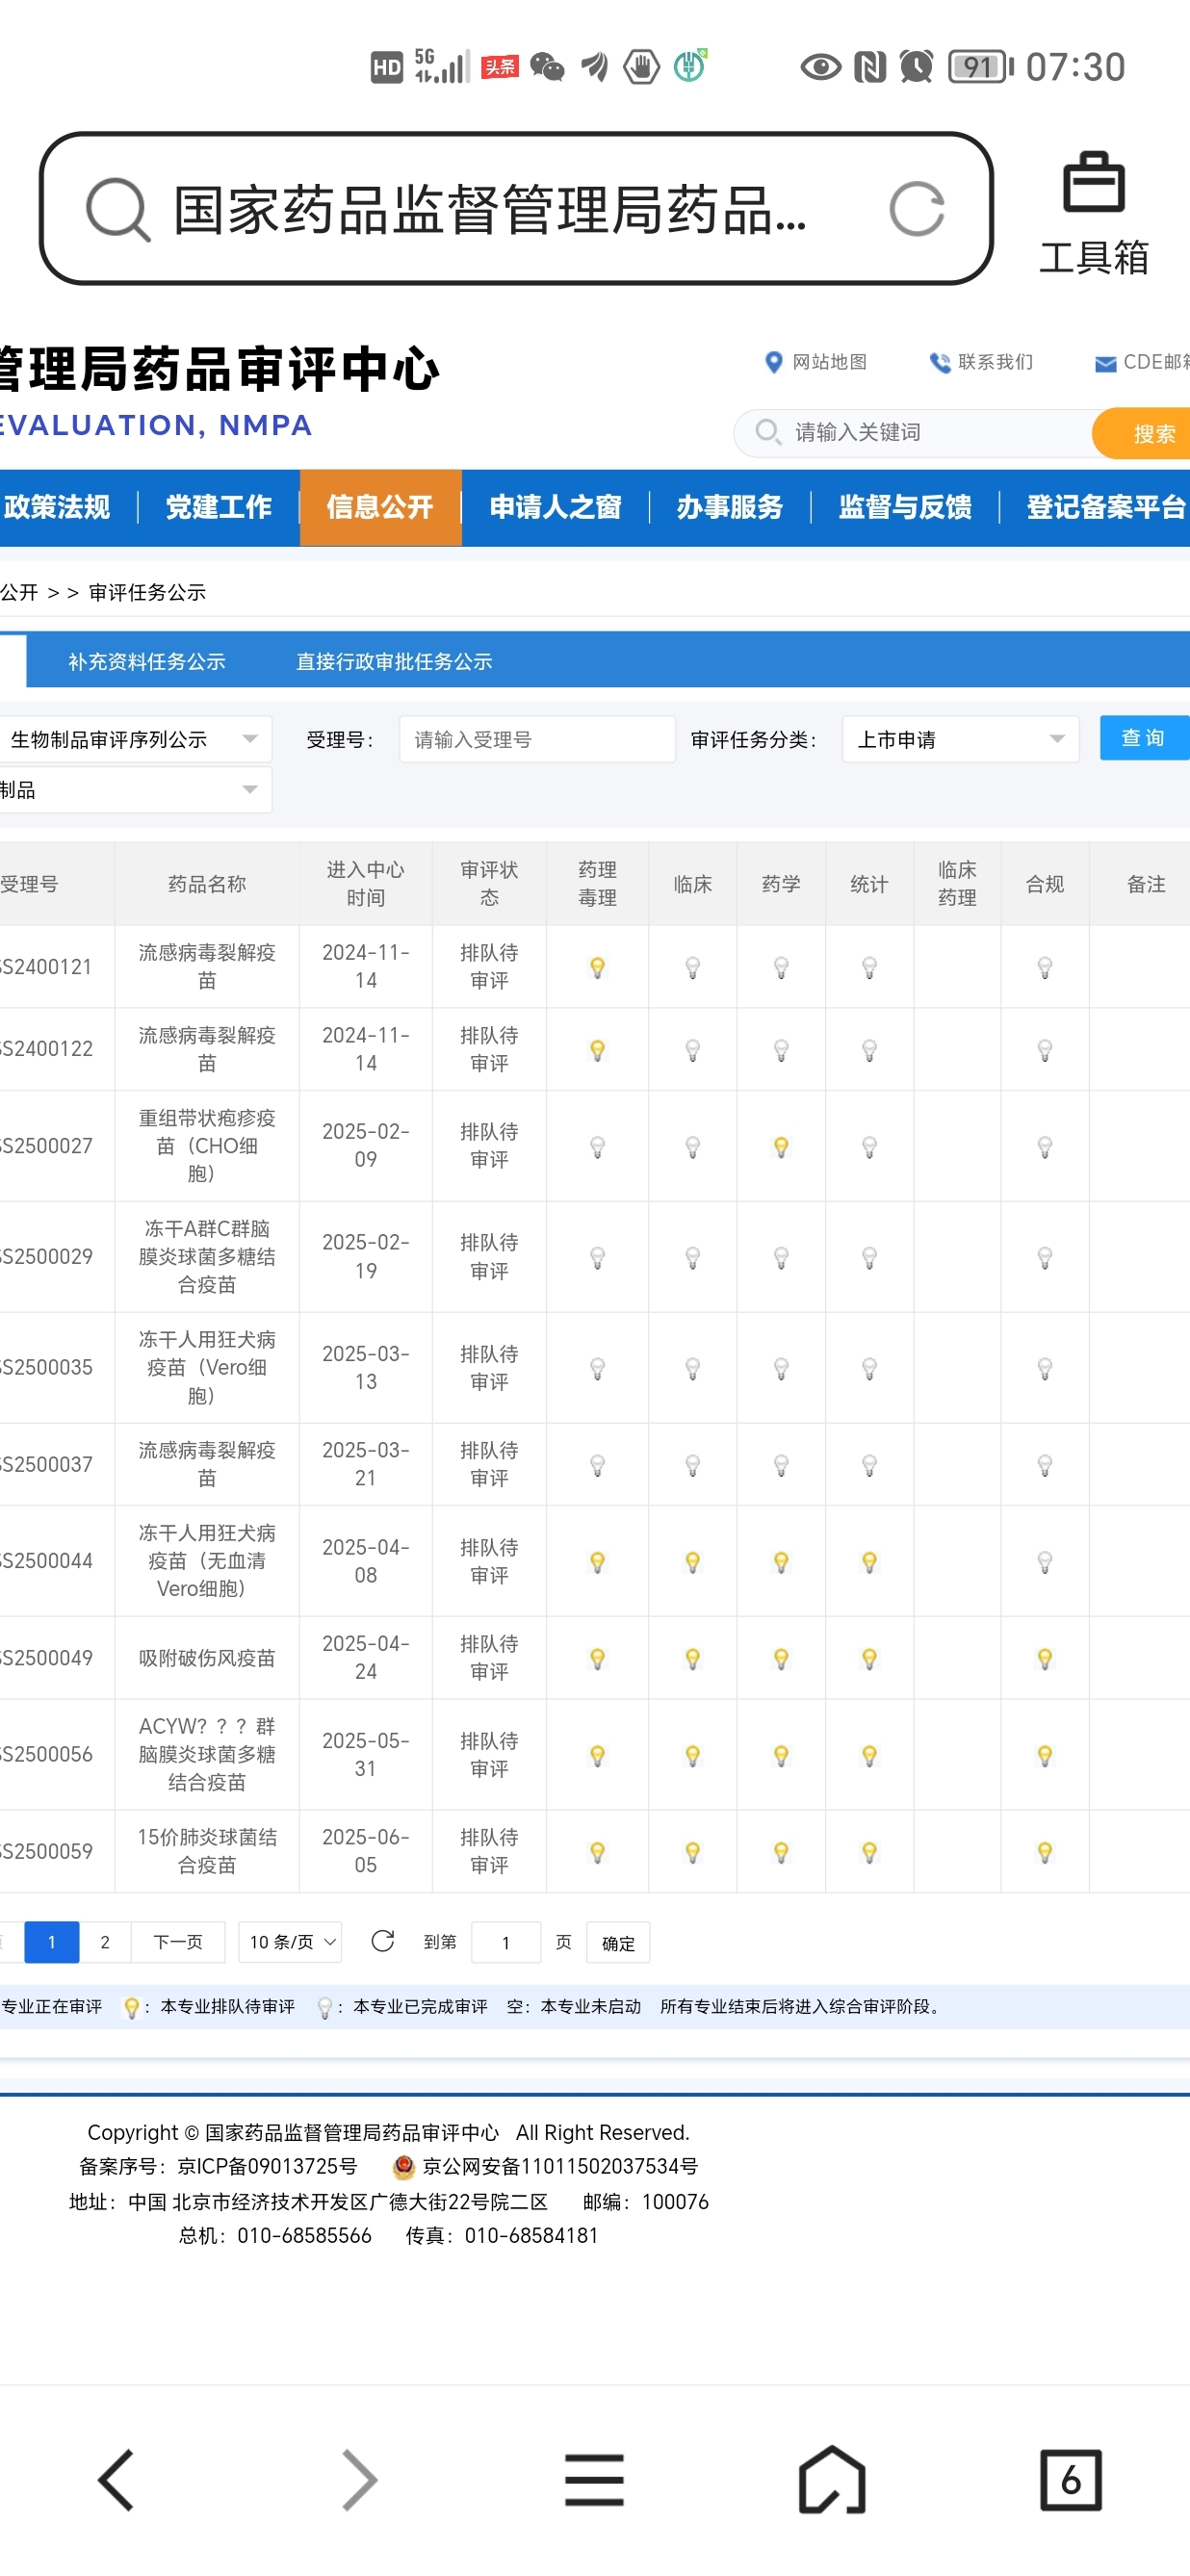The image size is (1190, 2576).
Task: Click grey 统计 bulb in S2500037 row
Action: (869, 1465)
